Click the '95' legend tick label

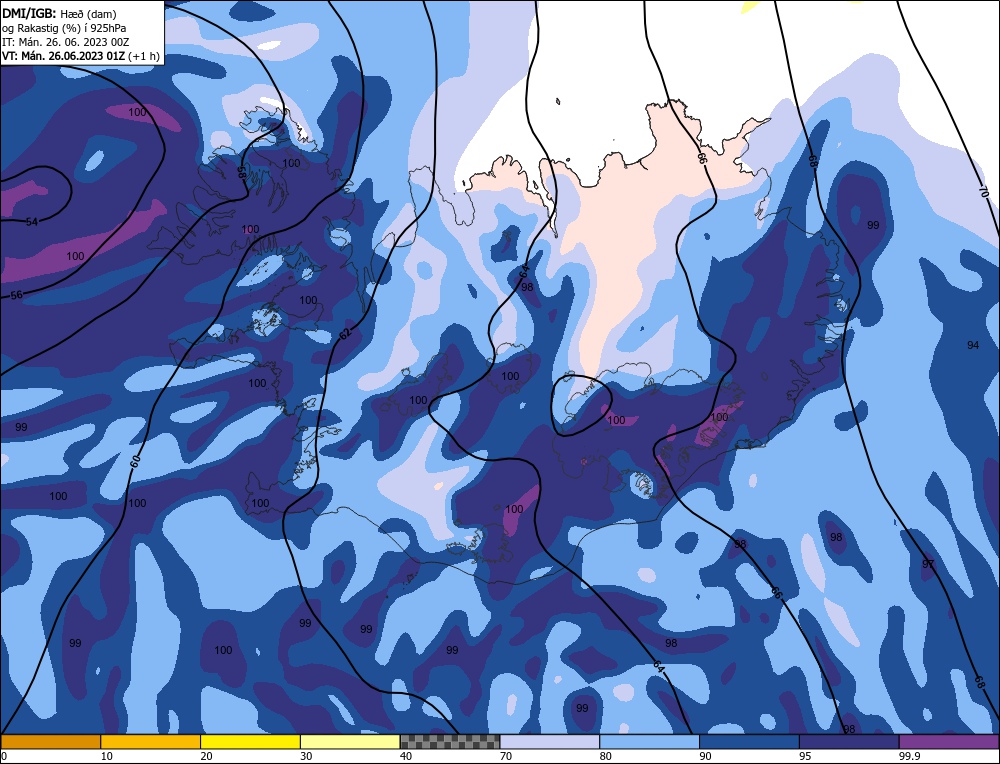(805, 756)
